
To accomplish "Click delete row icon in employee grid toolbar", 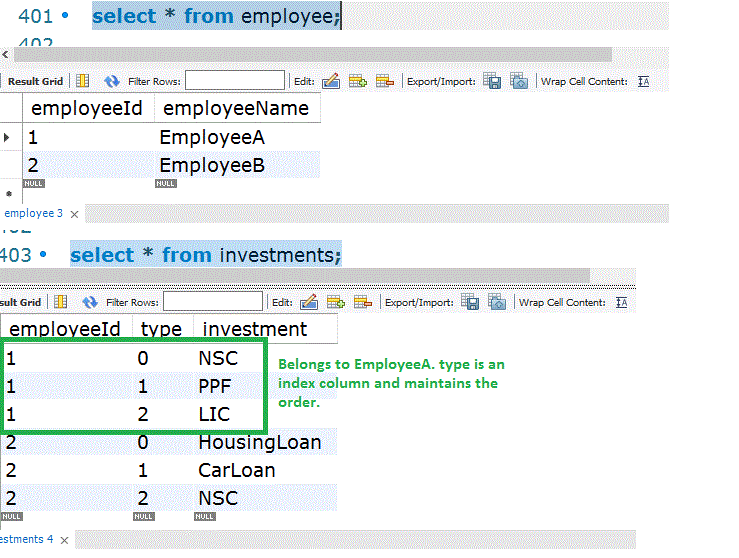I will pyautogui.click(x=385, y=81).
